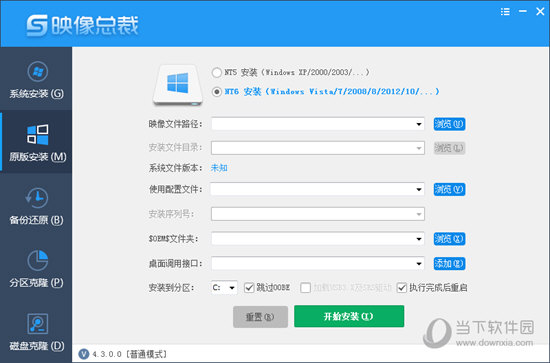Expand the 安装文件目录 dropdown arrow
The image size is (550, 363).
click(x=419, y=148)
